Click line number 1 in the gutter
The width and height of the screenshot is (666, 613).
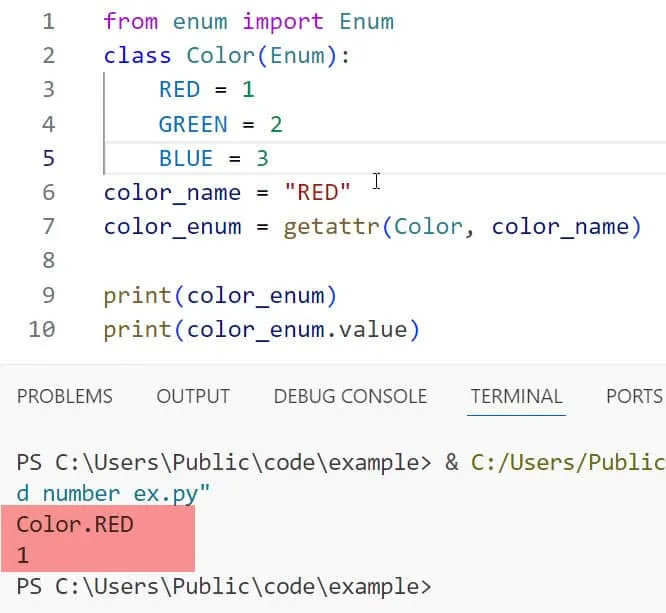coord(48,21)
